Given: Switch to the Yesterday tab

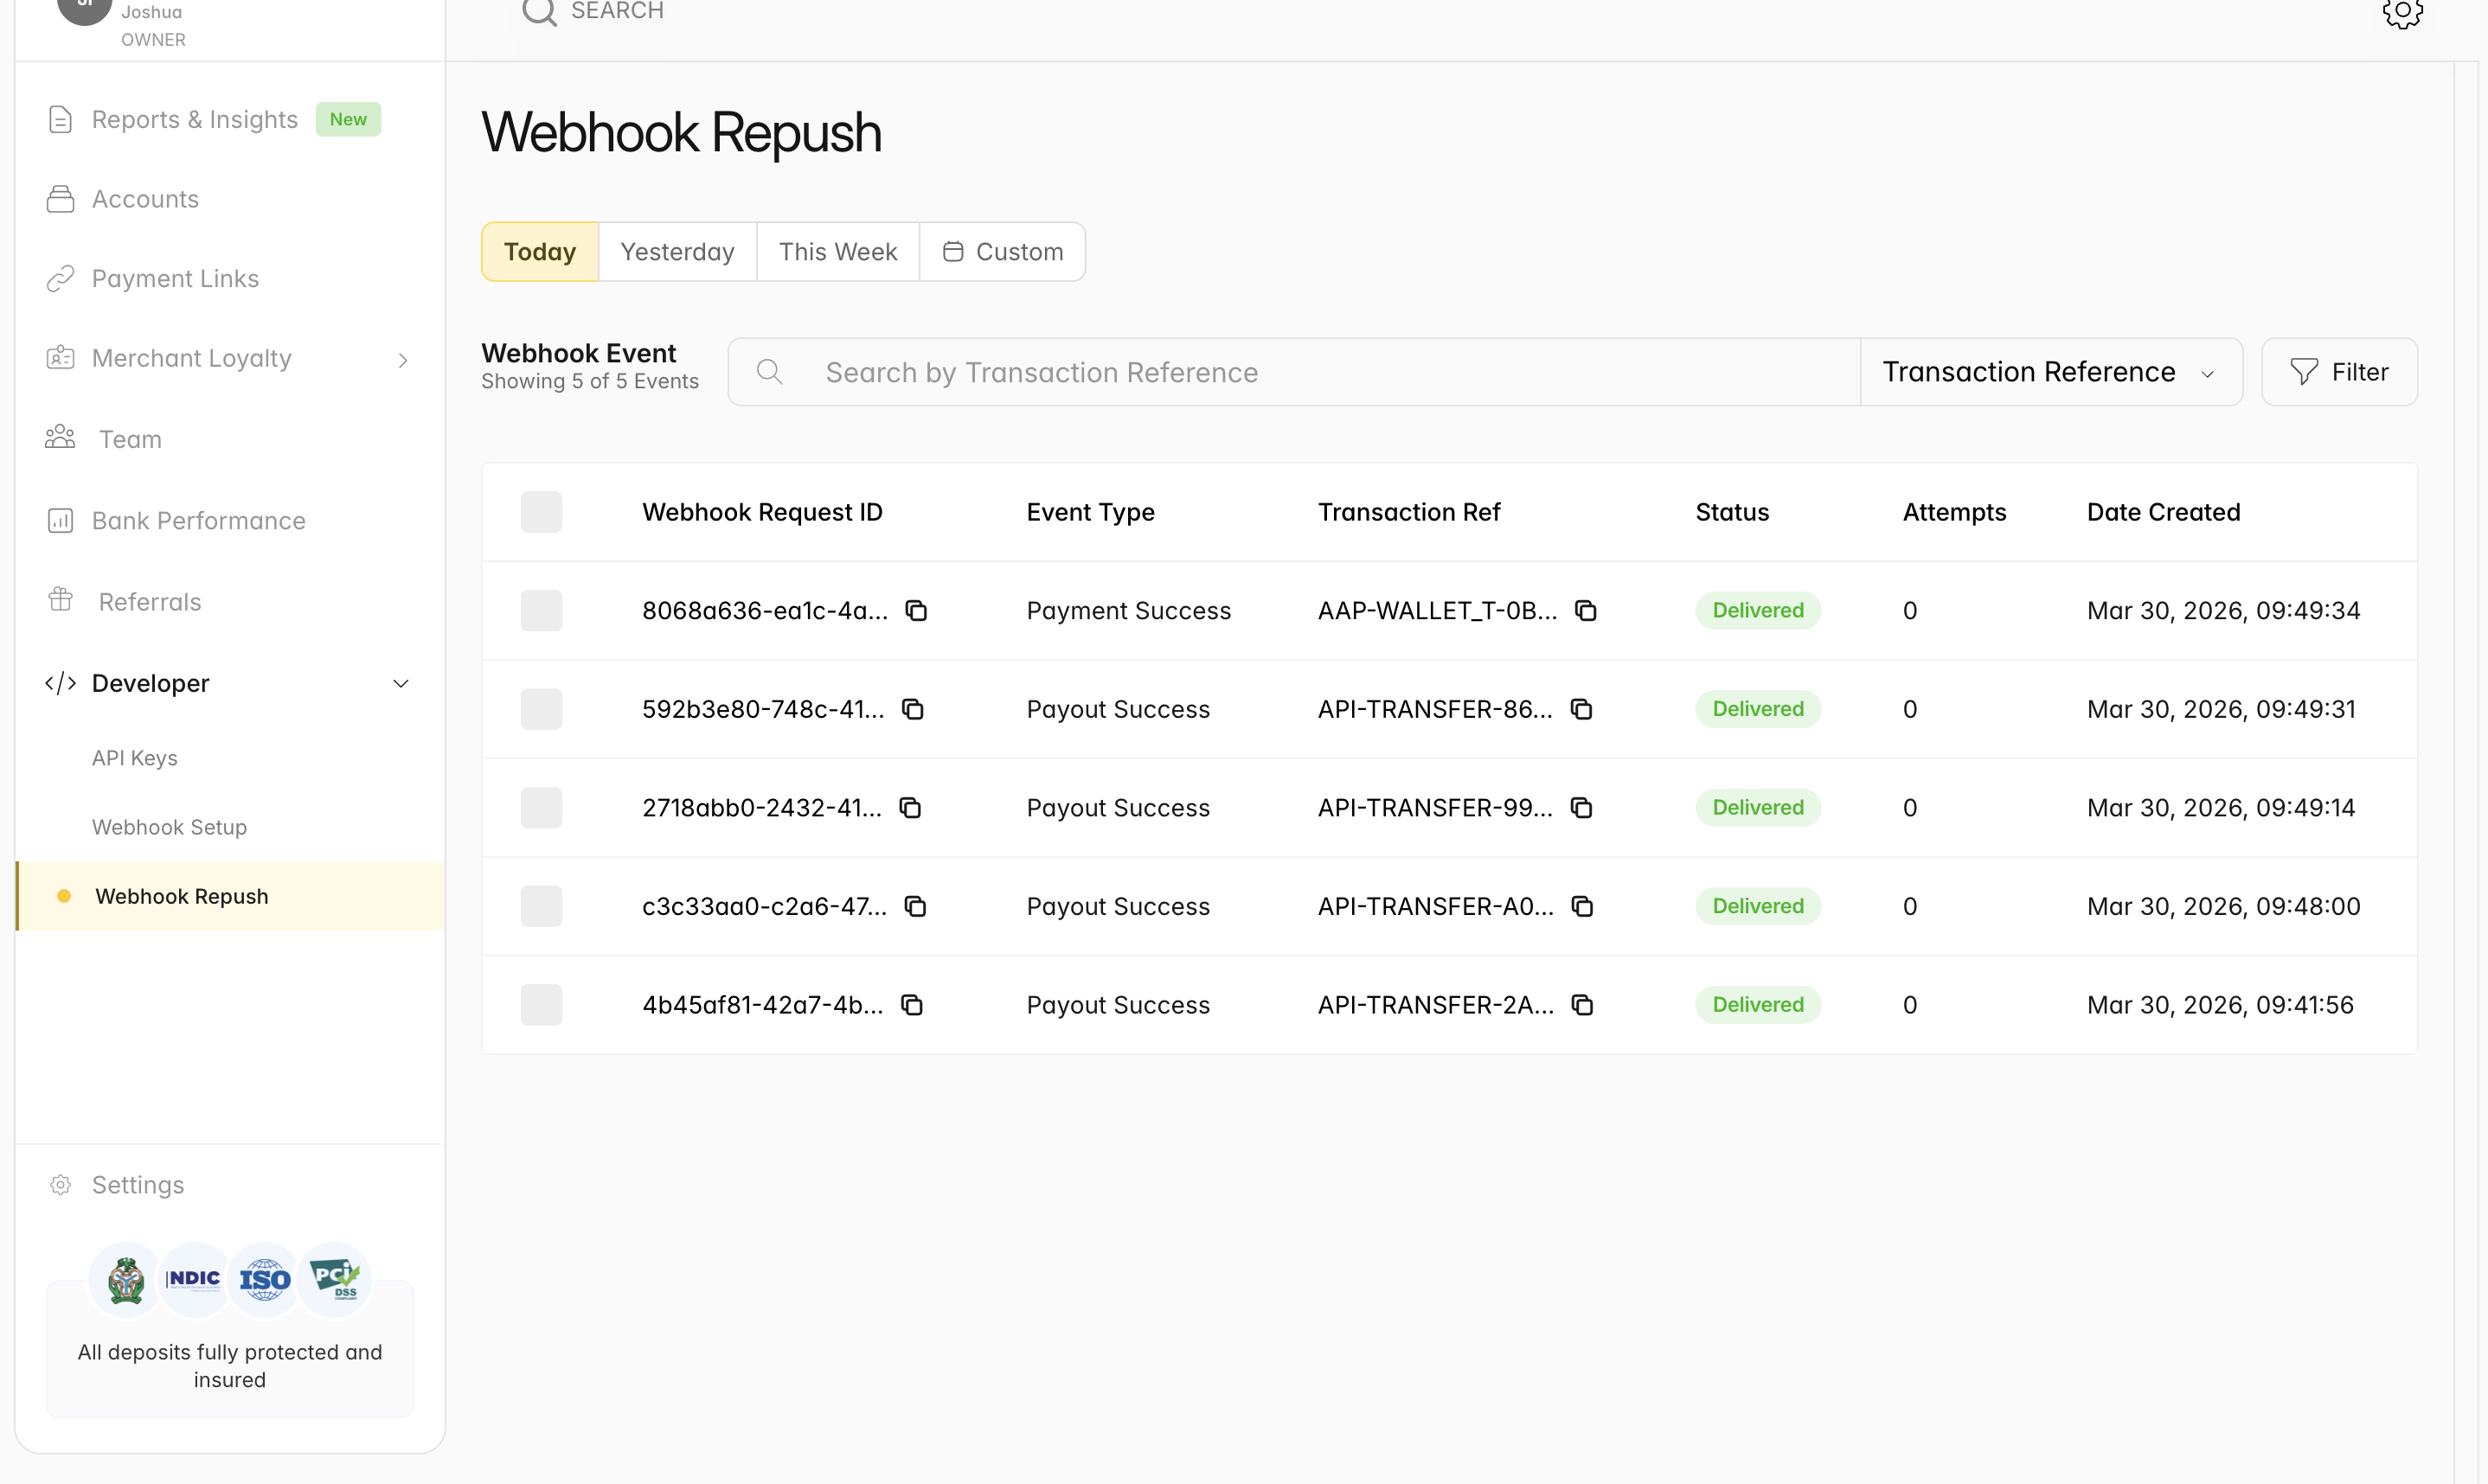Looking at the screenshot, I should [x=678, y=252].
